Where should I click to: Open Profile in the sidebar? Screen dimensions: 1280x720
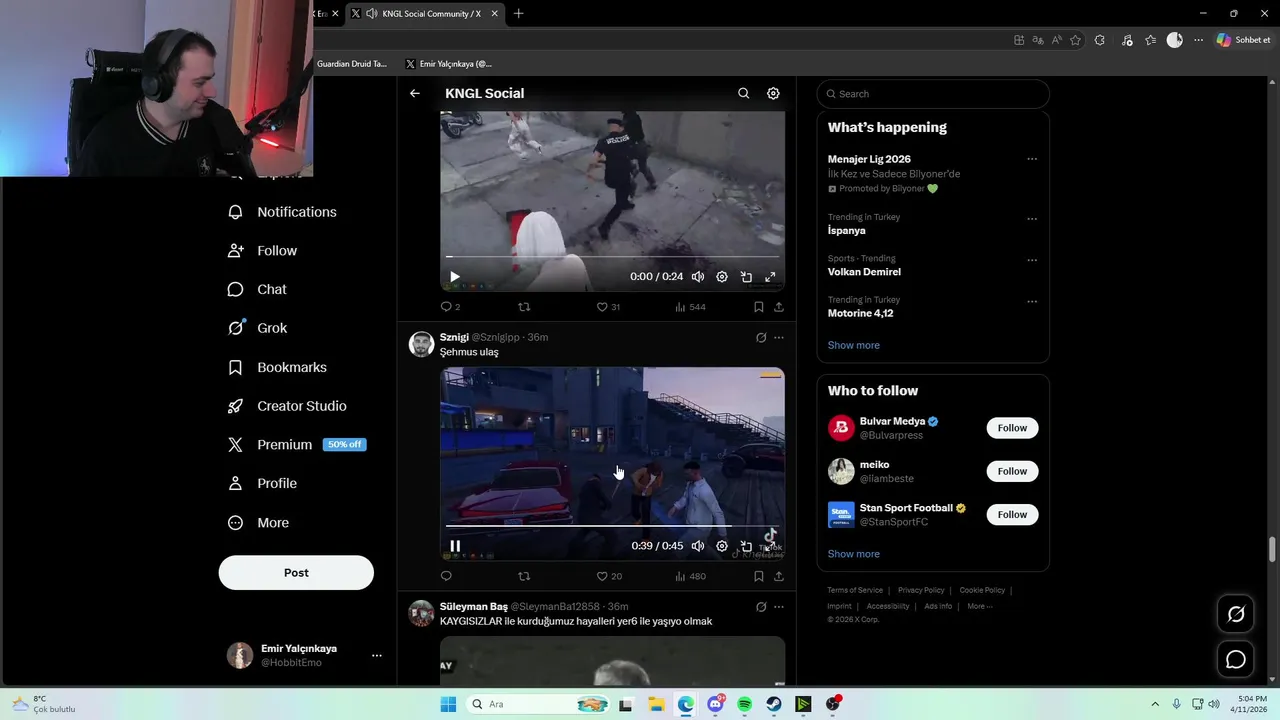[x=262, y=484]
